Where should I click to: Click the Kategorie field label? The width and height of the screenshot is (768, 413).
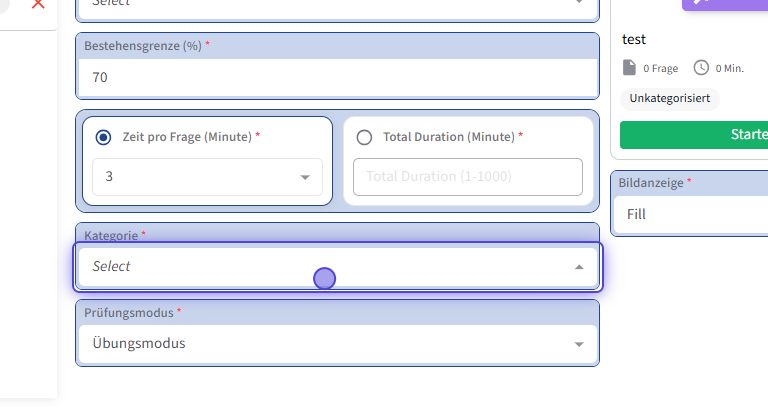tap(111, 235)
